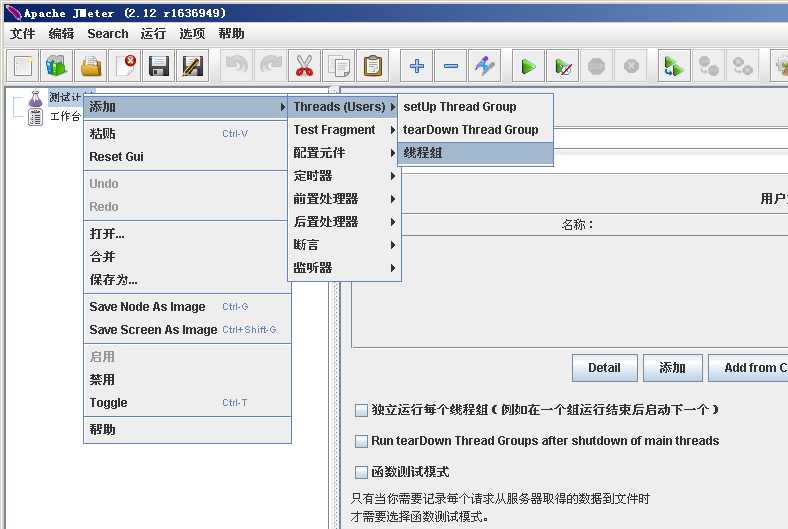
Task: Click the Save floppy disk icon
Action: 158,66
